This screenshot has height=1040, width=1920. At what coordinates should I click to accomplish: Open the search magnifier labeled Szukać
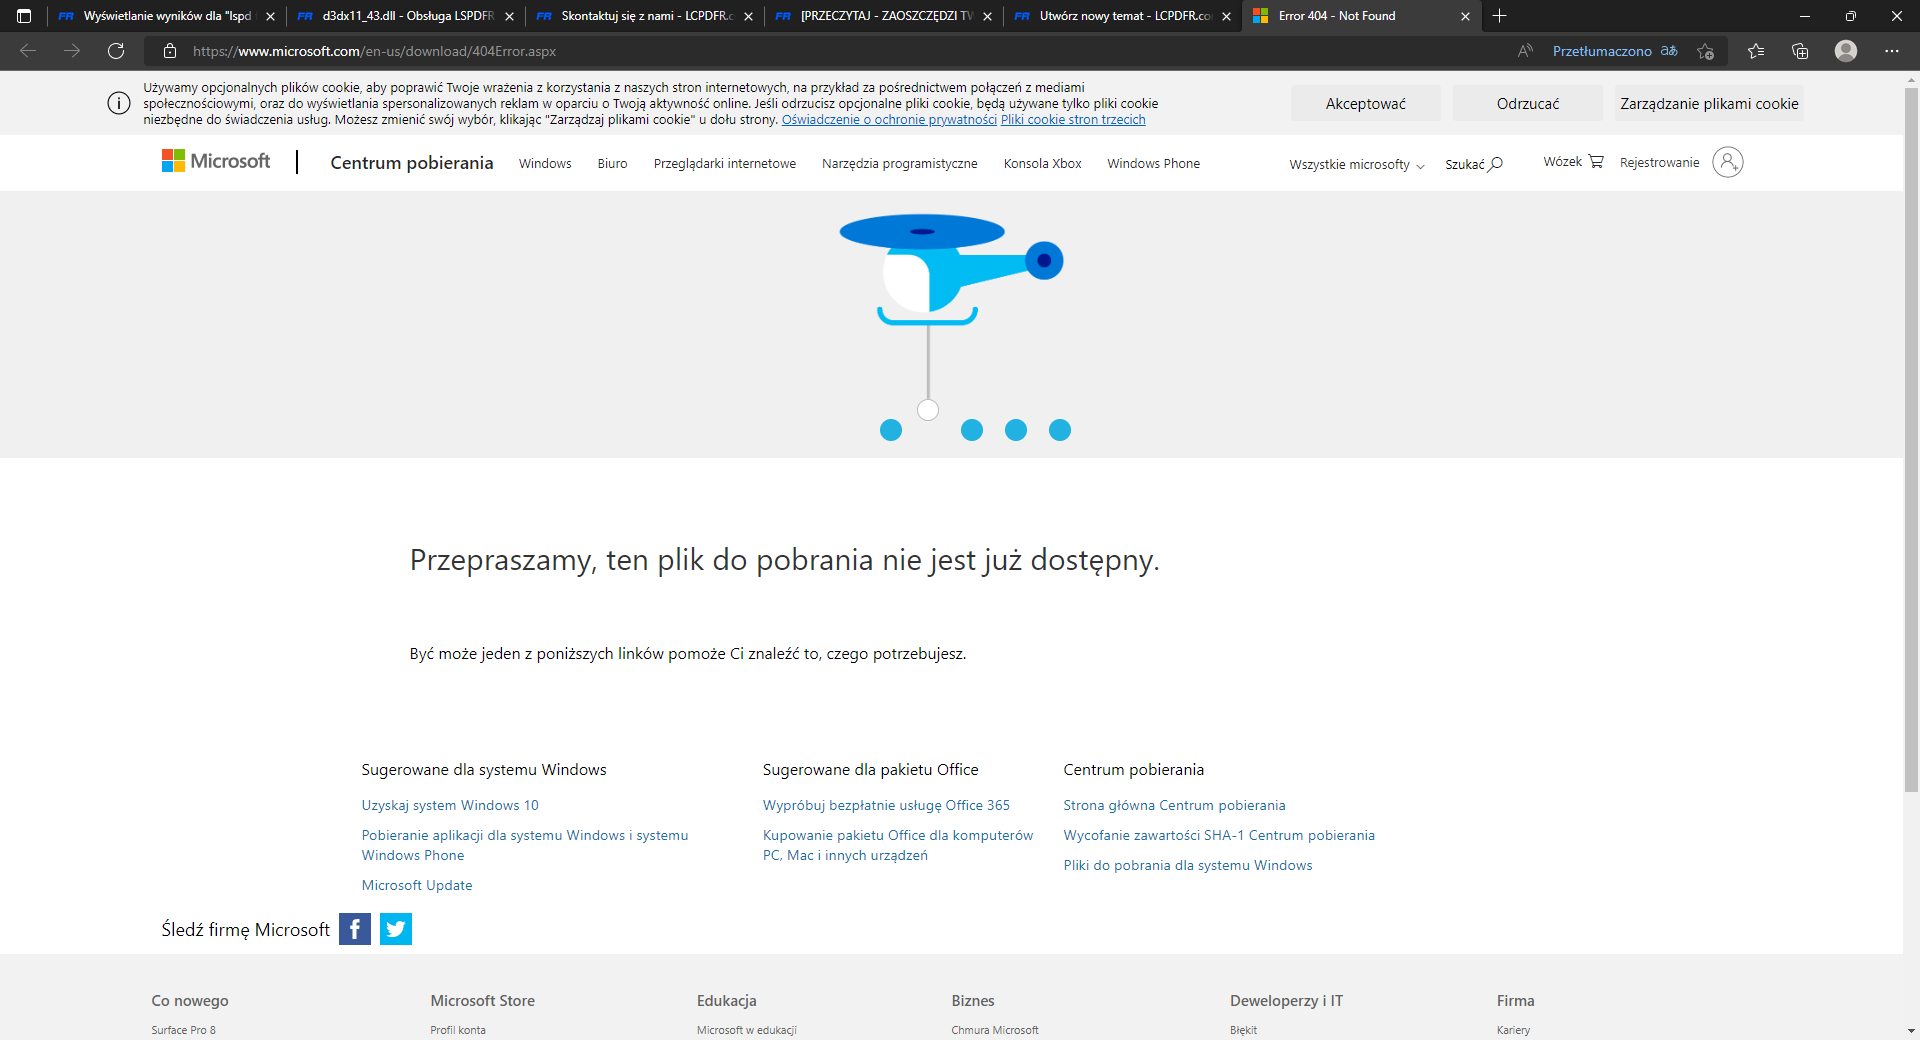tap(1474, 164)
